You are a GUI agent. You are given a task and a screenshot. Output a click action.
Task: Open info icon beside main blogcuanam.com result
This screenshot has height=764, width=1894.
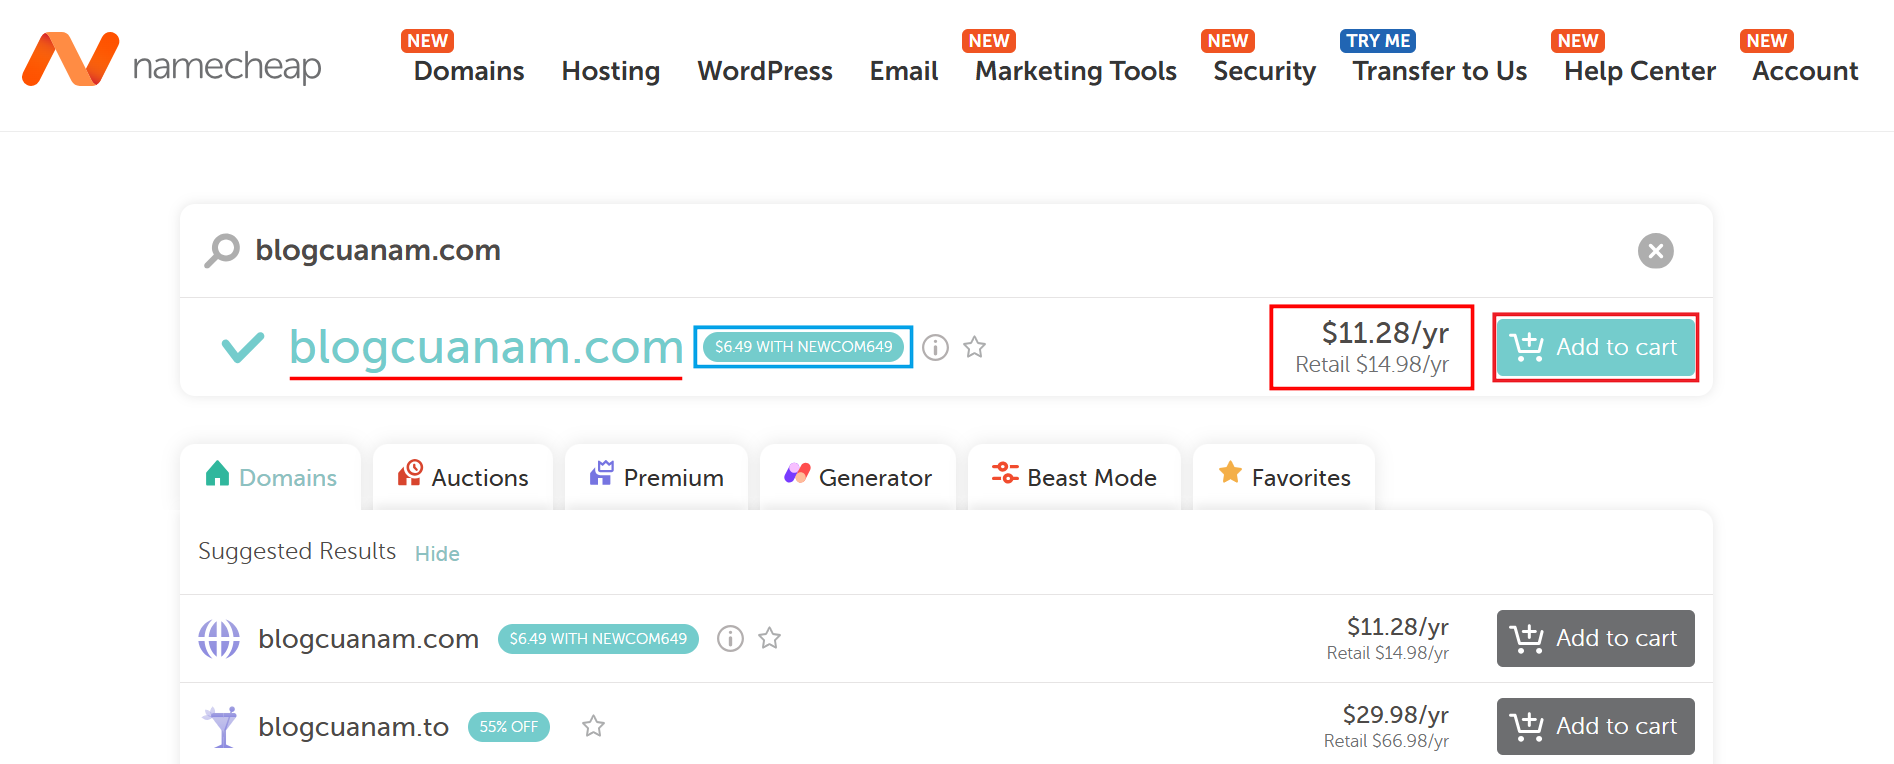935,347
